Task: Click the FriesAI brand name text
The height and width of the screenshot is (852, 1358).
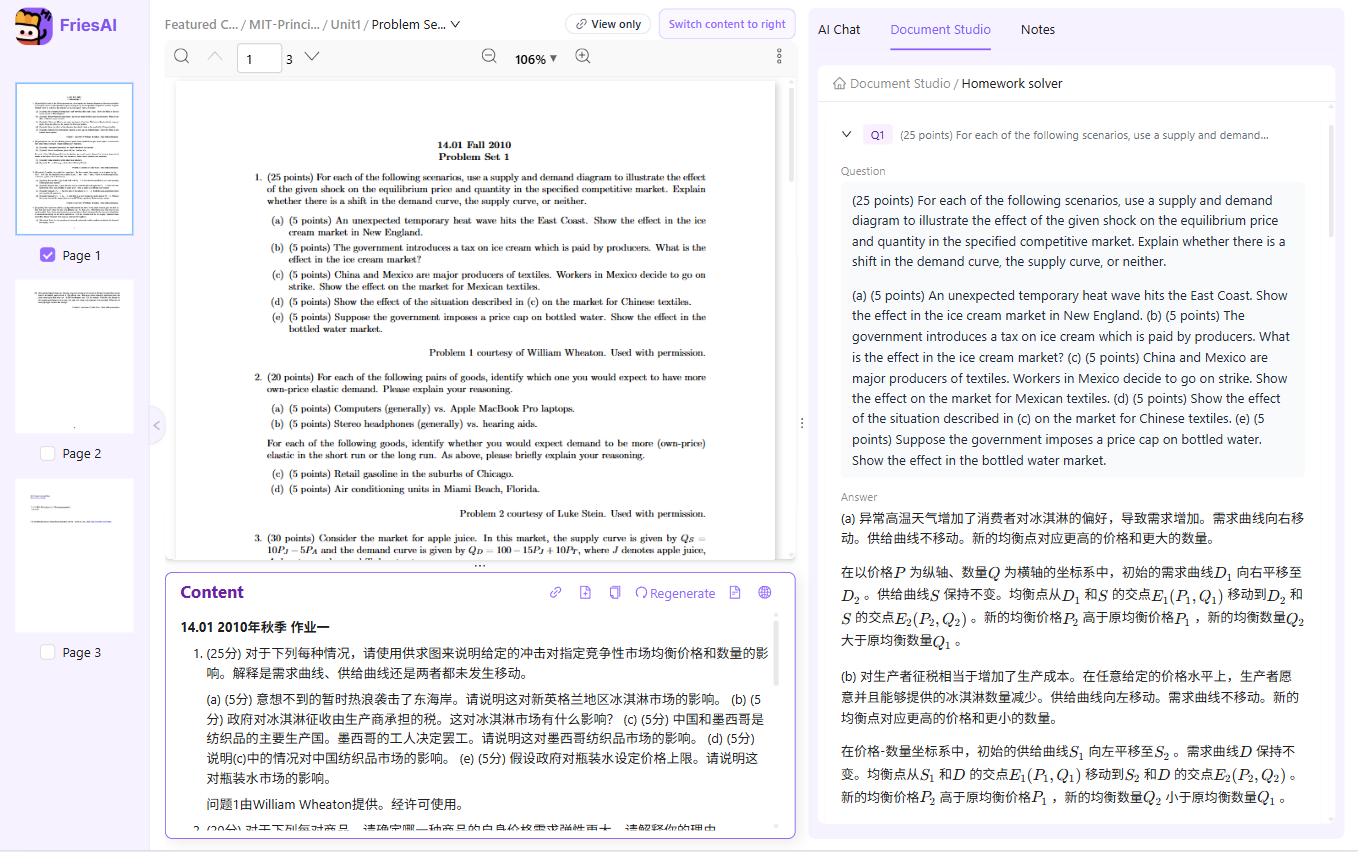Action: click(x=88, y=25)
